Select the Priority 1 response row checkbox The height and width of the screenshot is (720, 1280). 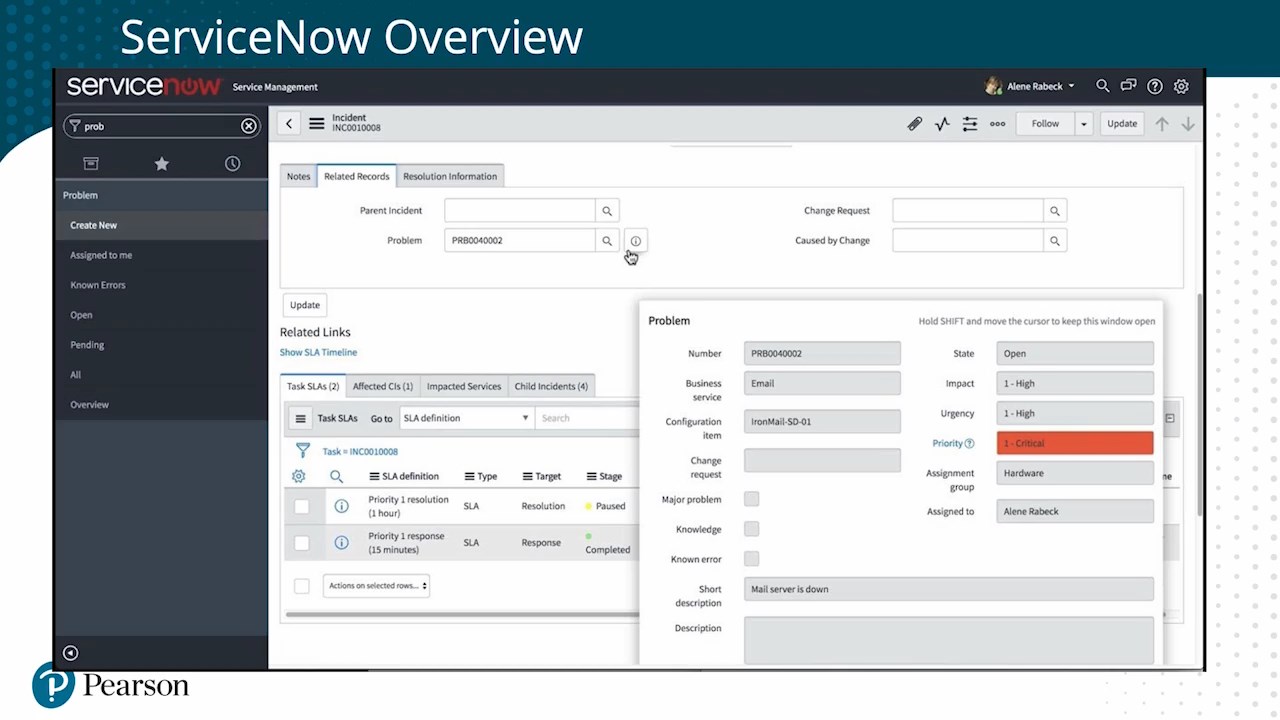coord(301,543)
